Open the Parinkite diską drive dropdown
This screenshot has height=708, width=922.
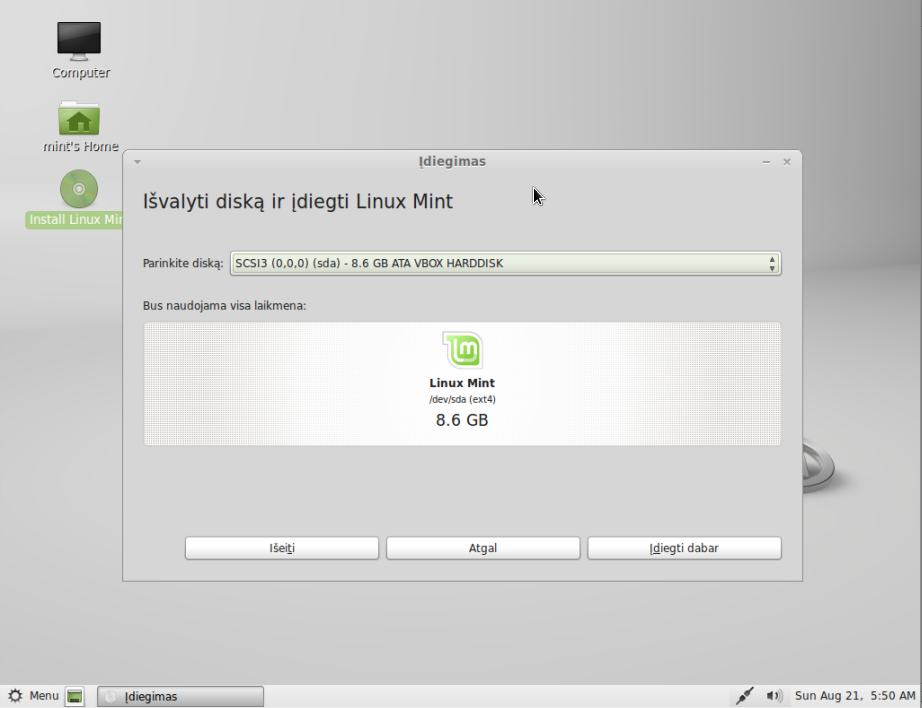tap(506, 263)
